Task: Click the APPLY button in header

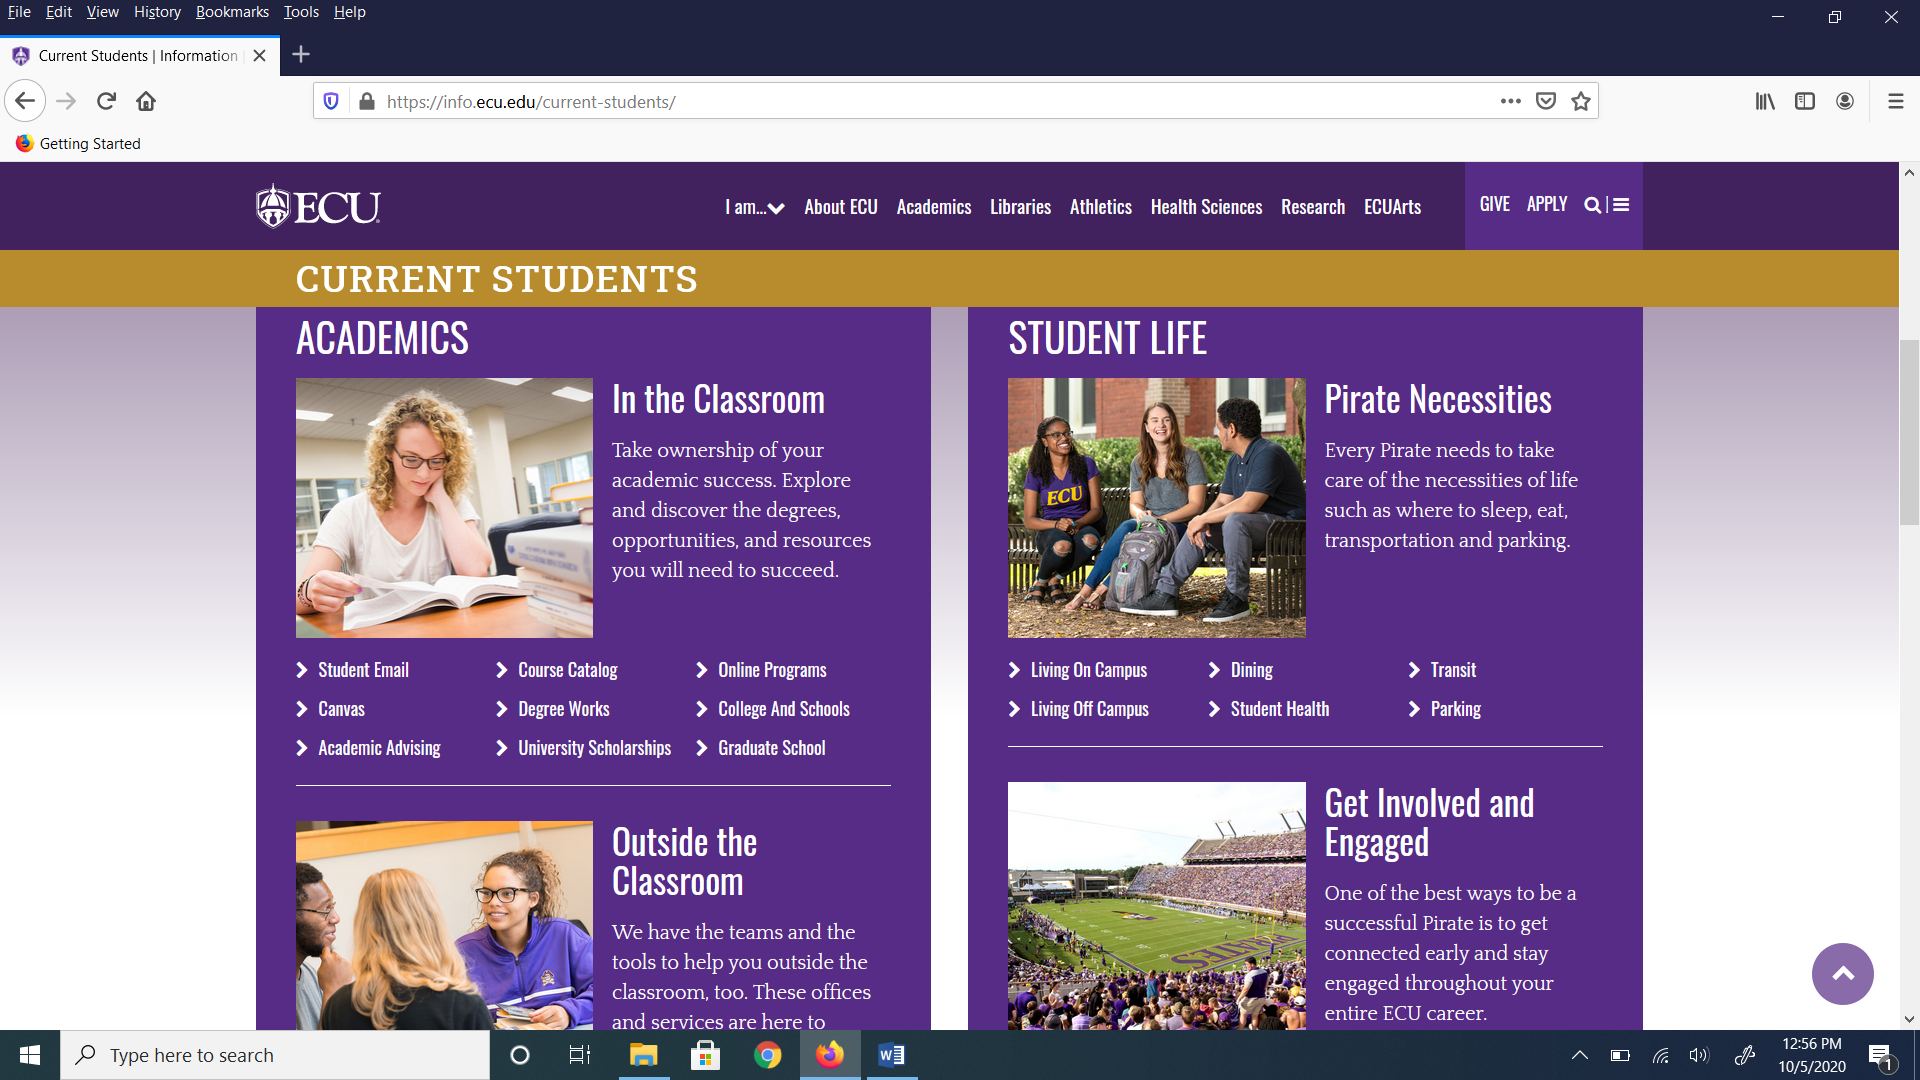Action: 1546,204
